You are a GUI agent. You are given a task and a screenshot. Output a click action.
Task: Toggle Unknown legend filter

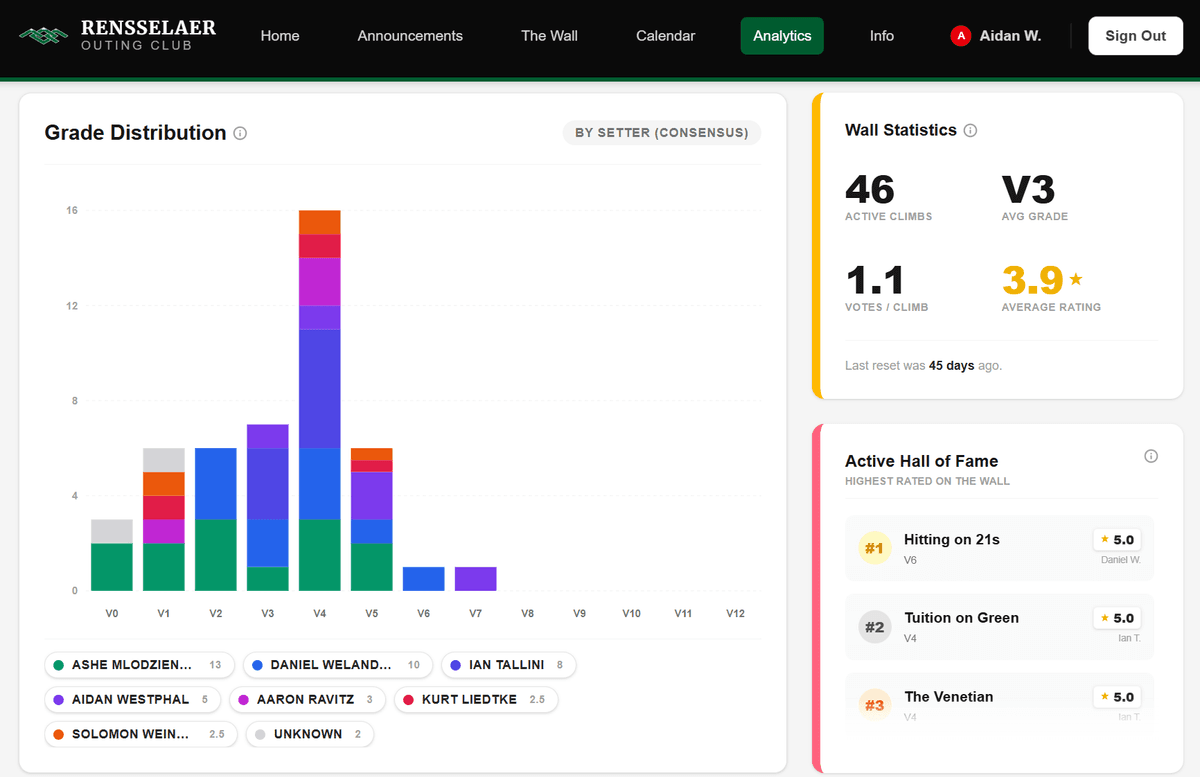tap(310, 735)
